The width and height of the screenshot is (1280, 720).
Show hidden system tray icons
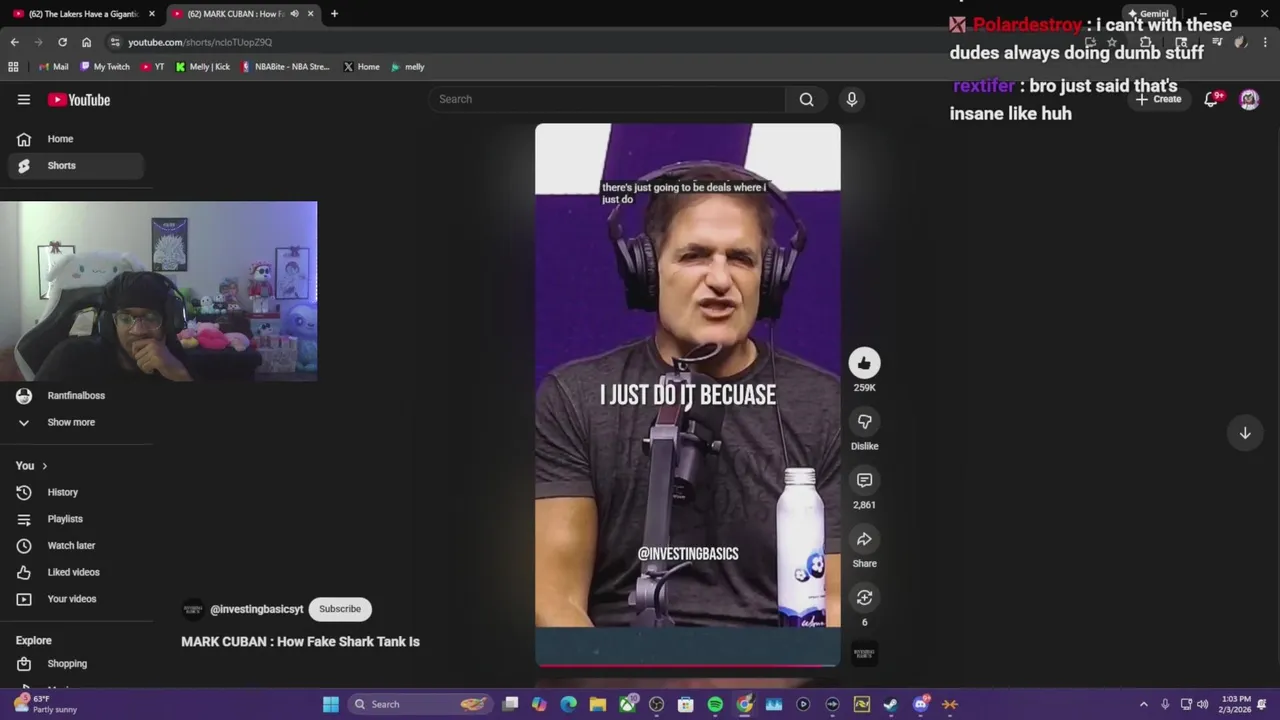point(1144,704)
